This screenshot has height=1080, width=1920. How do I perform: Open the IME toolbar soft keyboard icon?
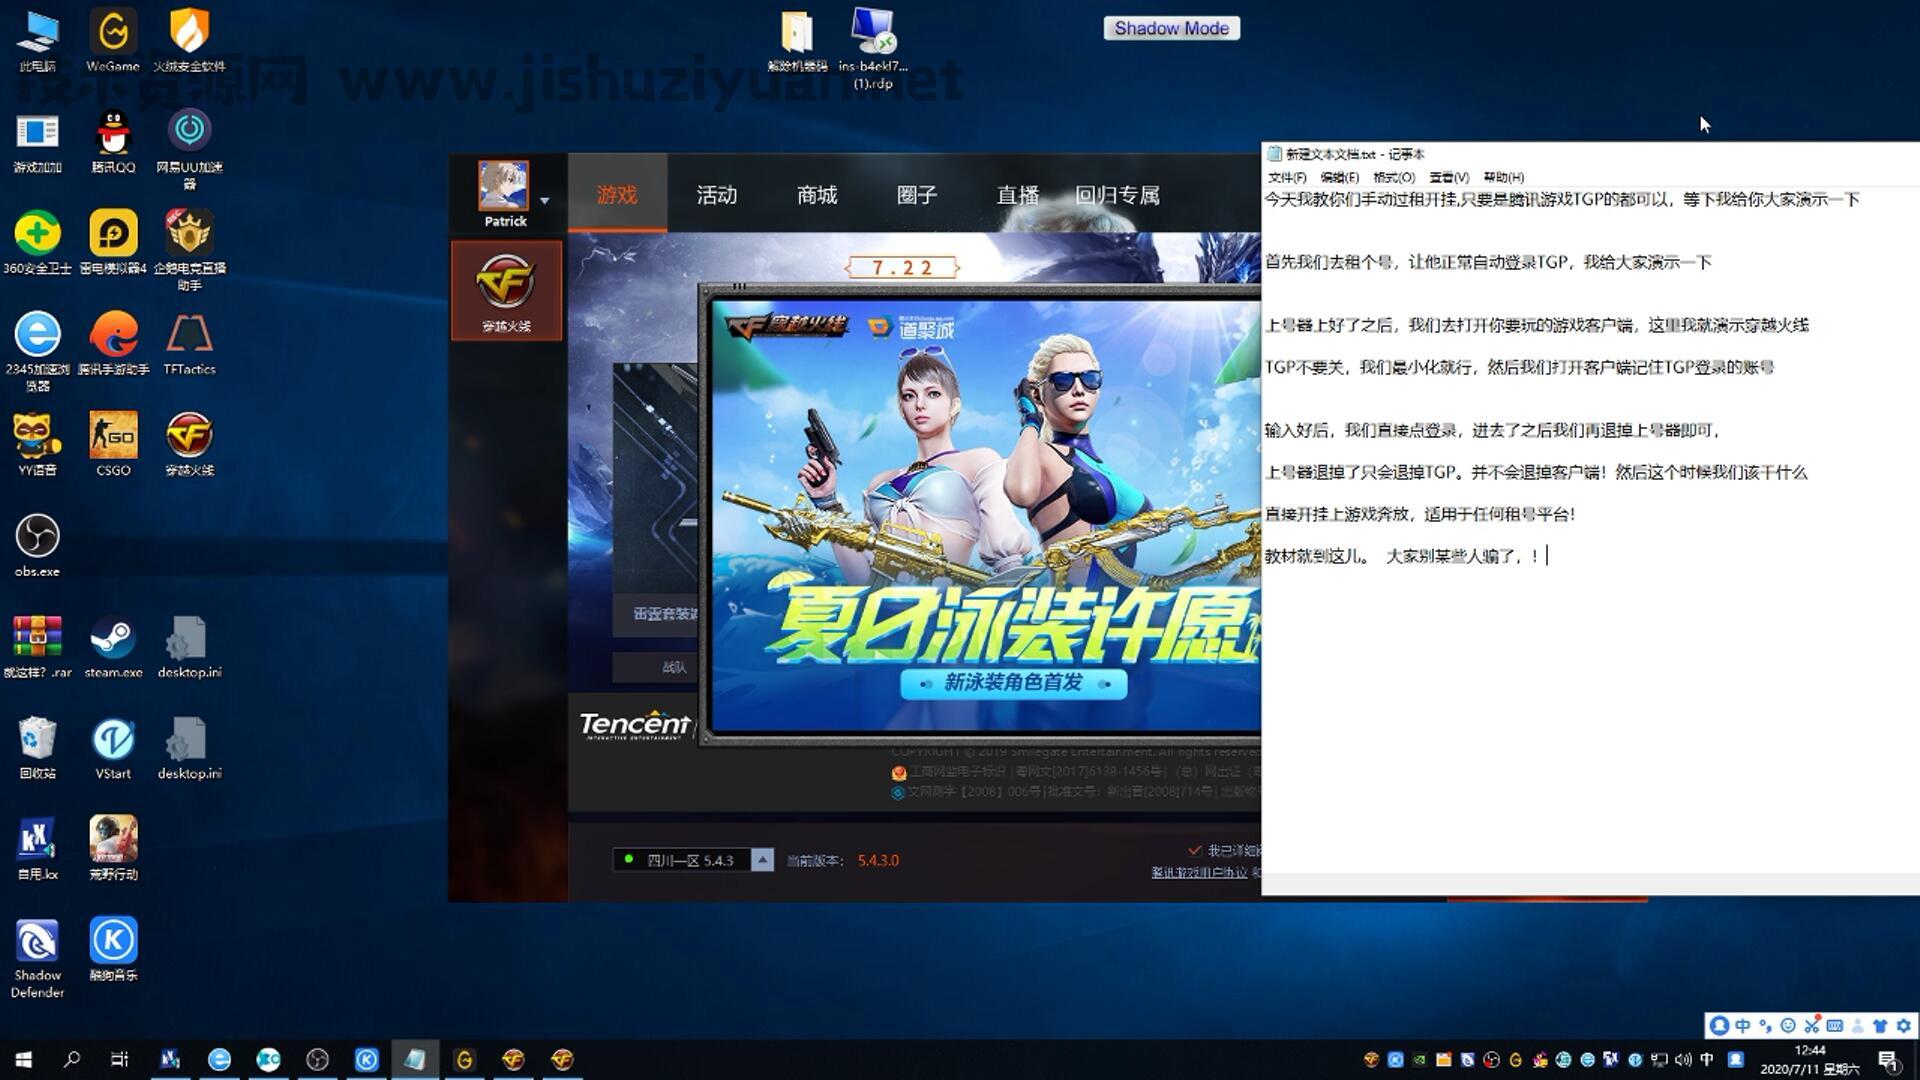1834,1025
